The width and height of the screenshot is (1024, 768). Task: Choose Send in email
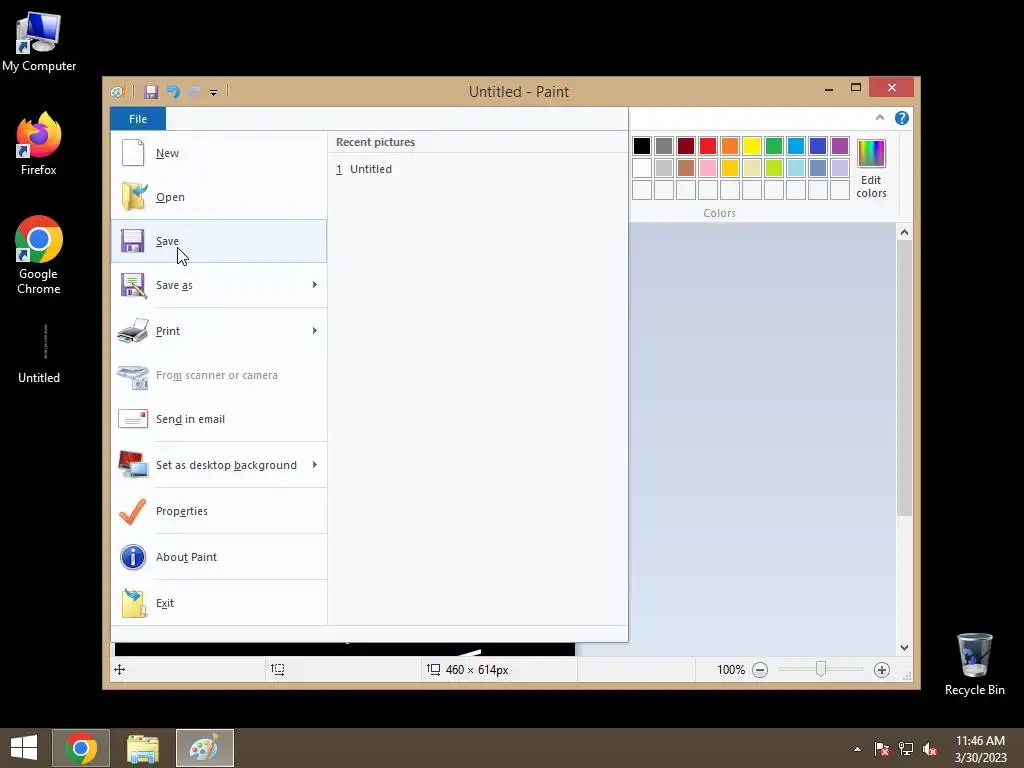219,419
